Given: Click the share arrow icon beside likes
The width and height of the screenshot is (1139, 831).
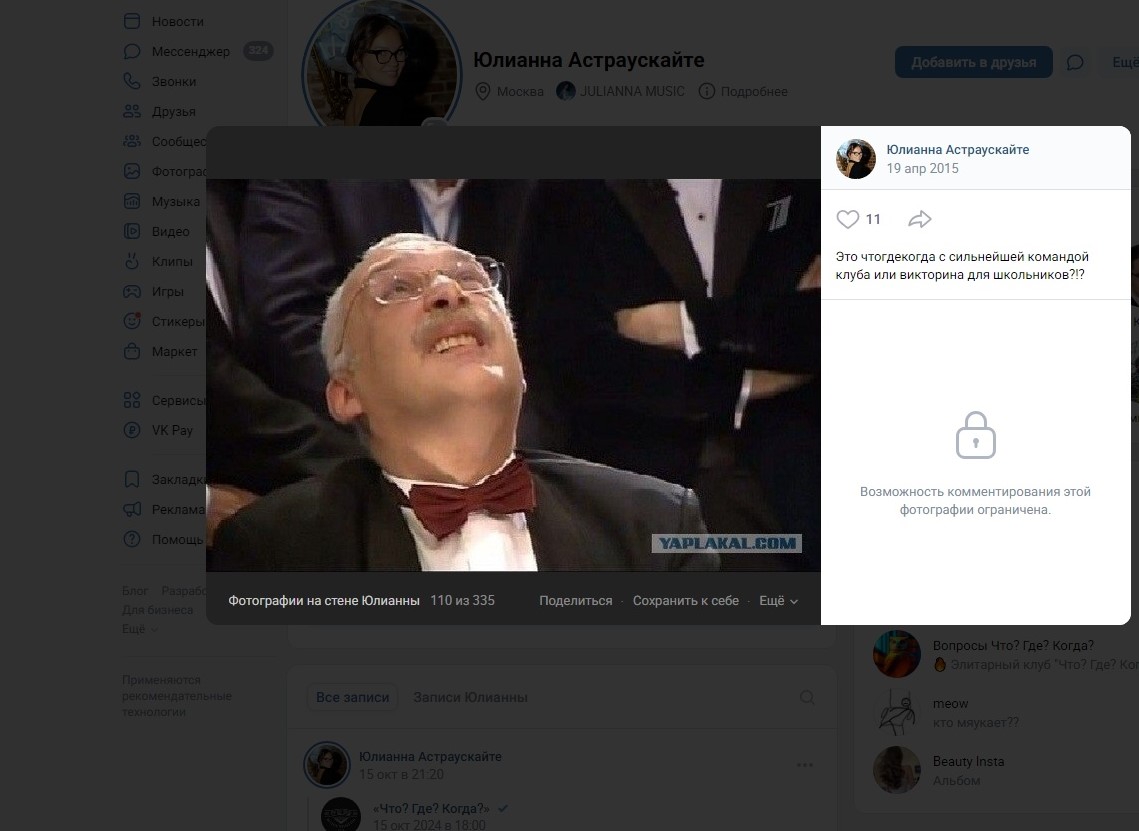Looking at the screenshot, I should click(x=920, y=219).
